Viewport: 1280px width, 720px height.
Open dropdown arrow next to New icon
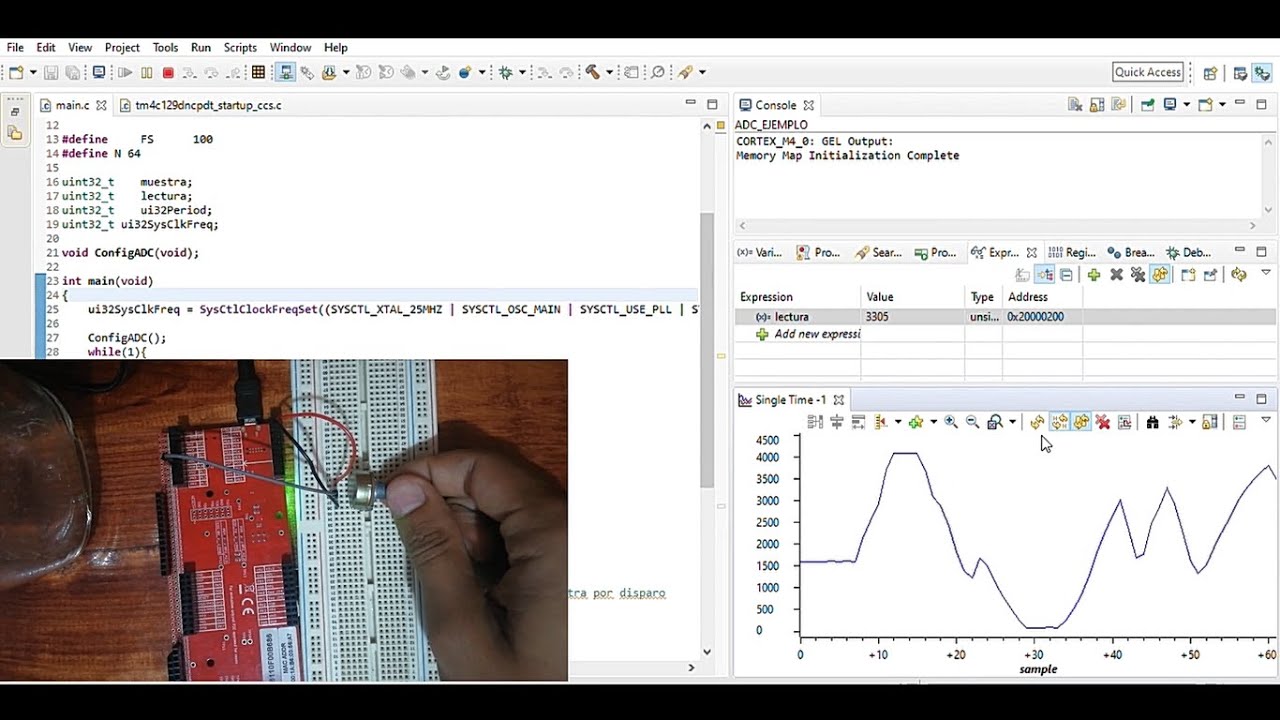[x=33, y=72]
